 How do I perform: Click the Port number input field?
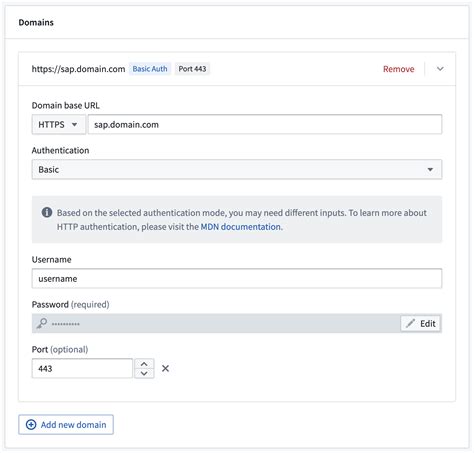click(x=82, y=368)
